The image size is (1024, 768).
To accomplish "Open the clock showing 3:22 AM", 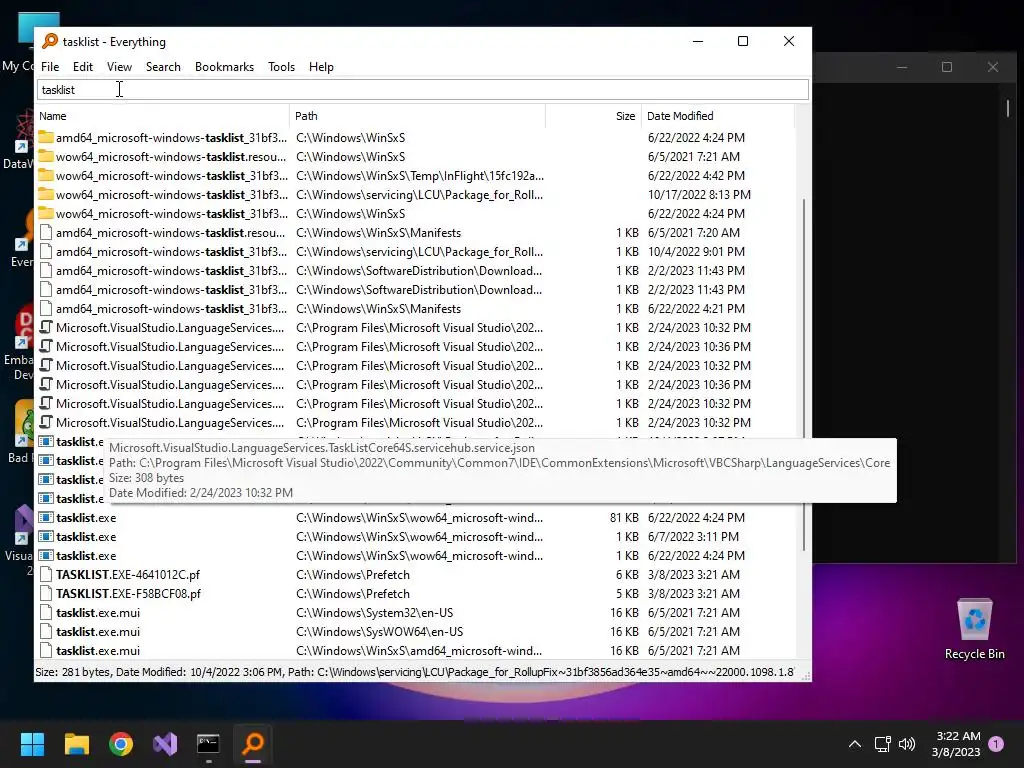I will (956, 744).
